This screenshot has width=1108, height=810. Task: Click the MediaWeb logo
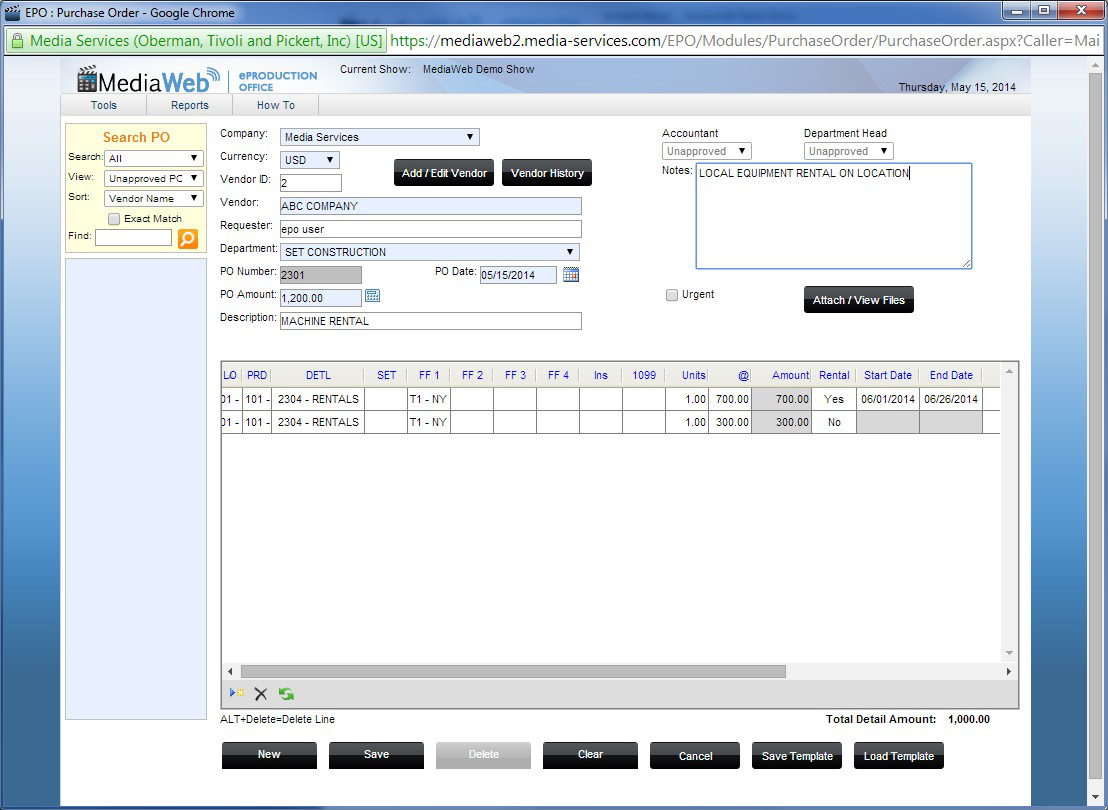[149, 80]
